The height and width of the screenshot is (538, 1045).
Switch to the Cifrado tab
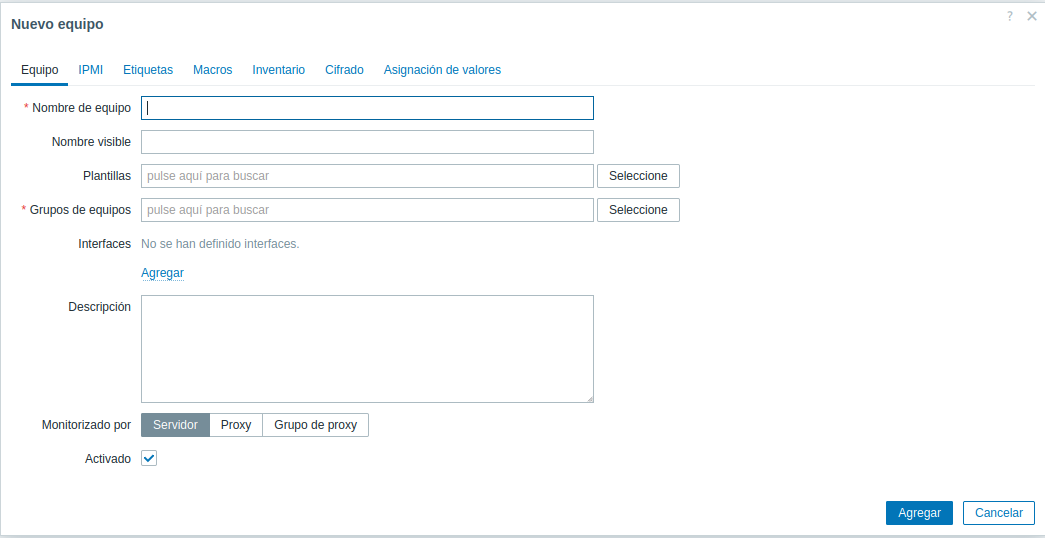pyautogui.click(x=344, y=70)
